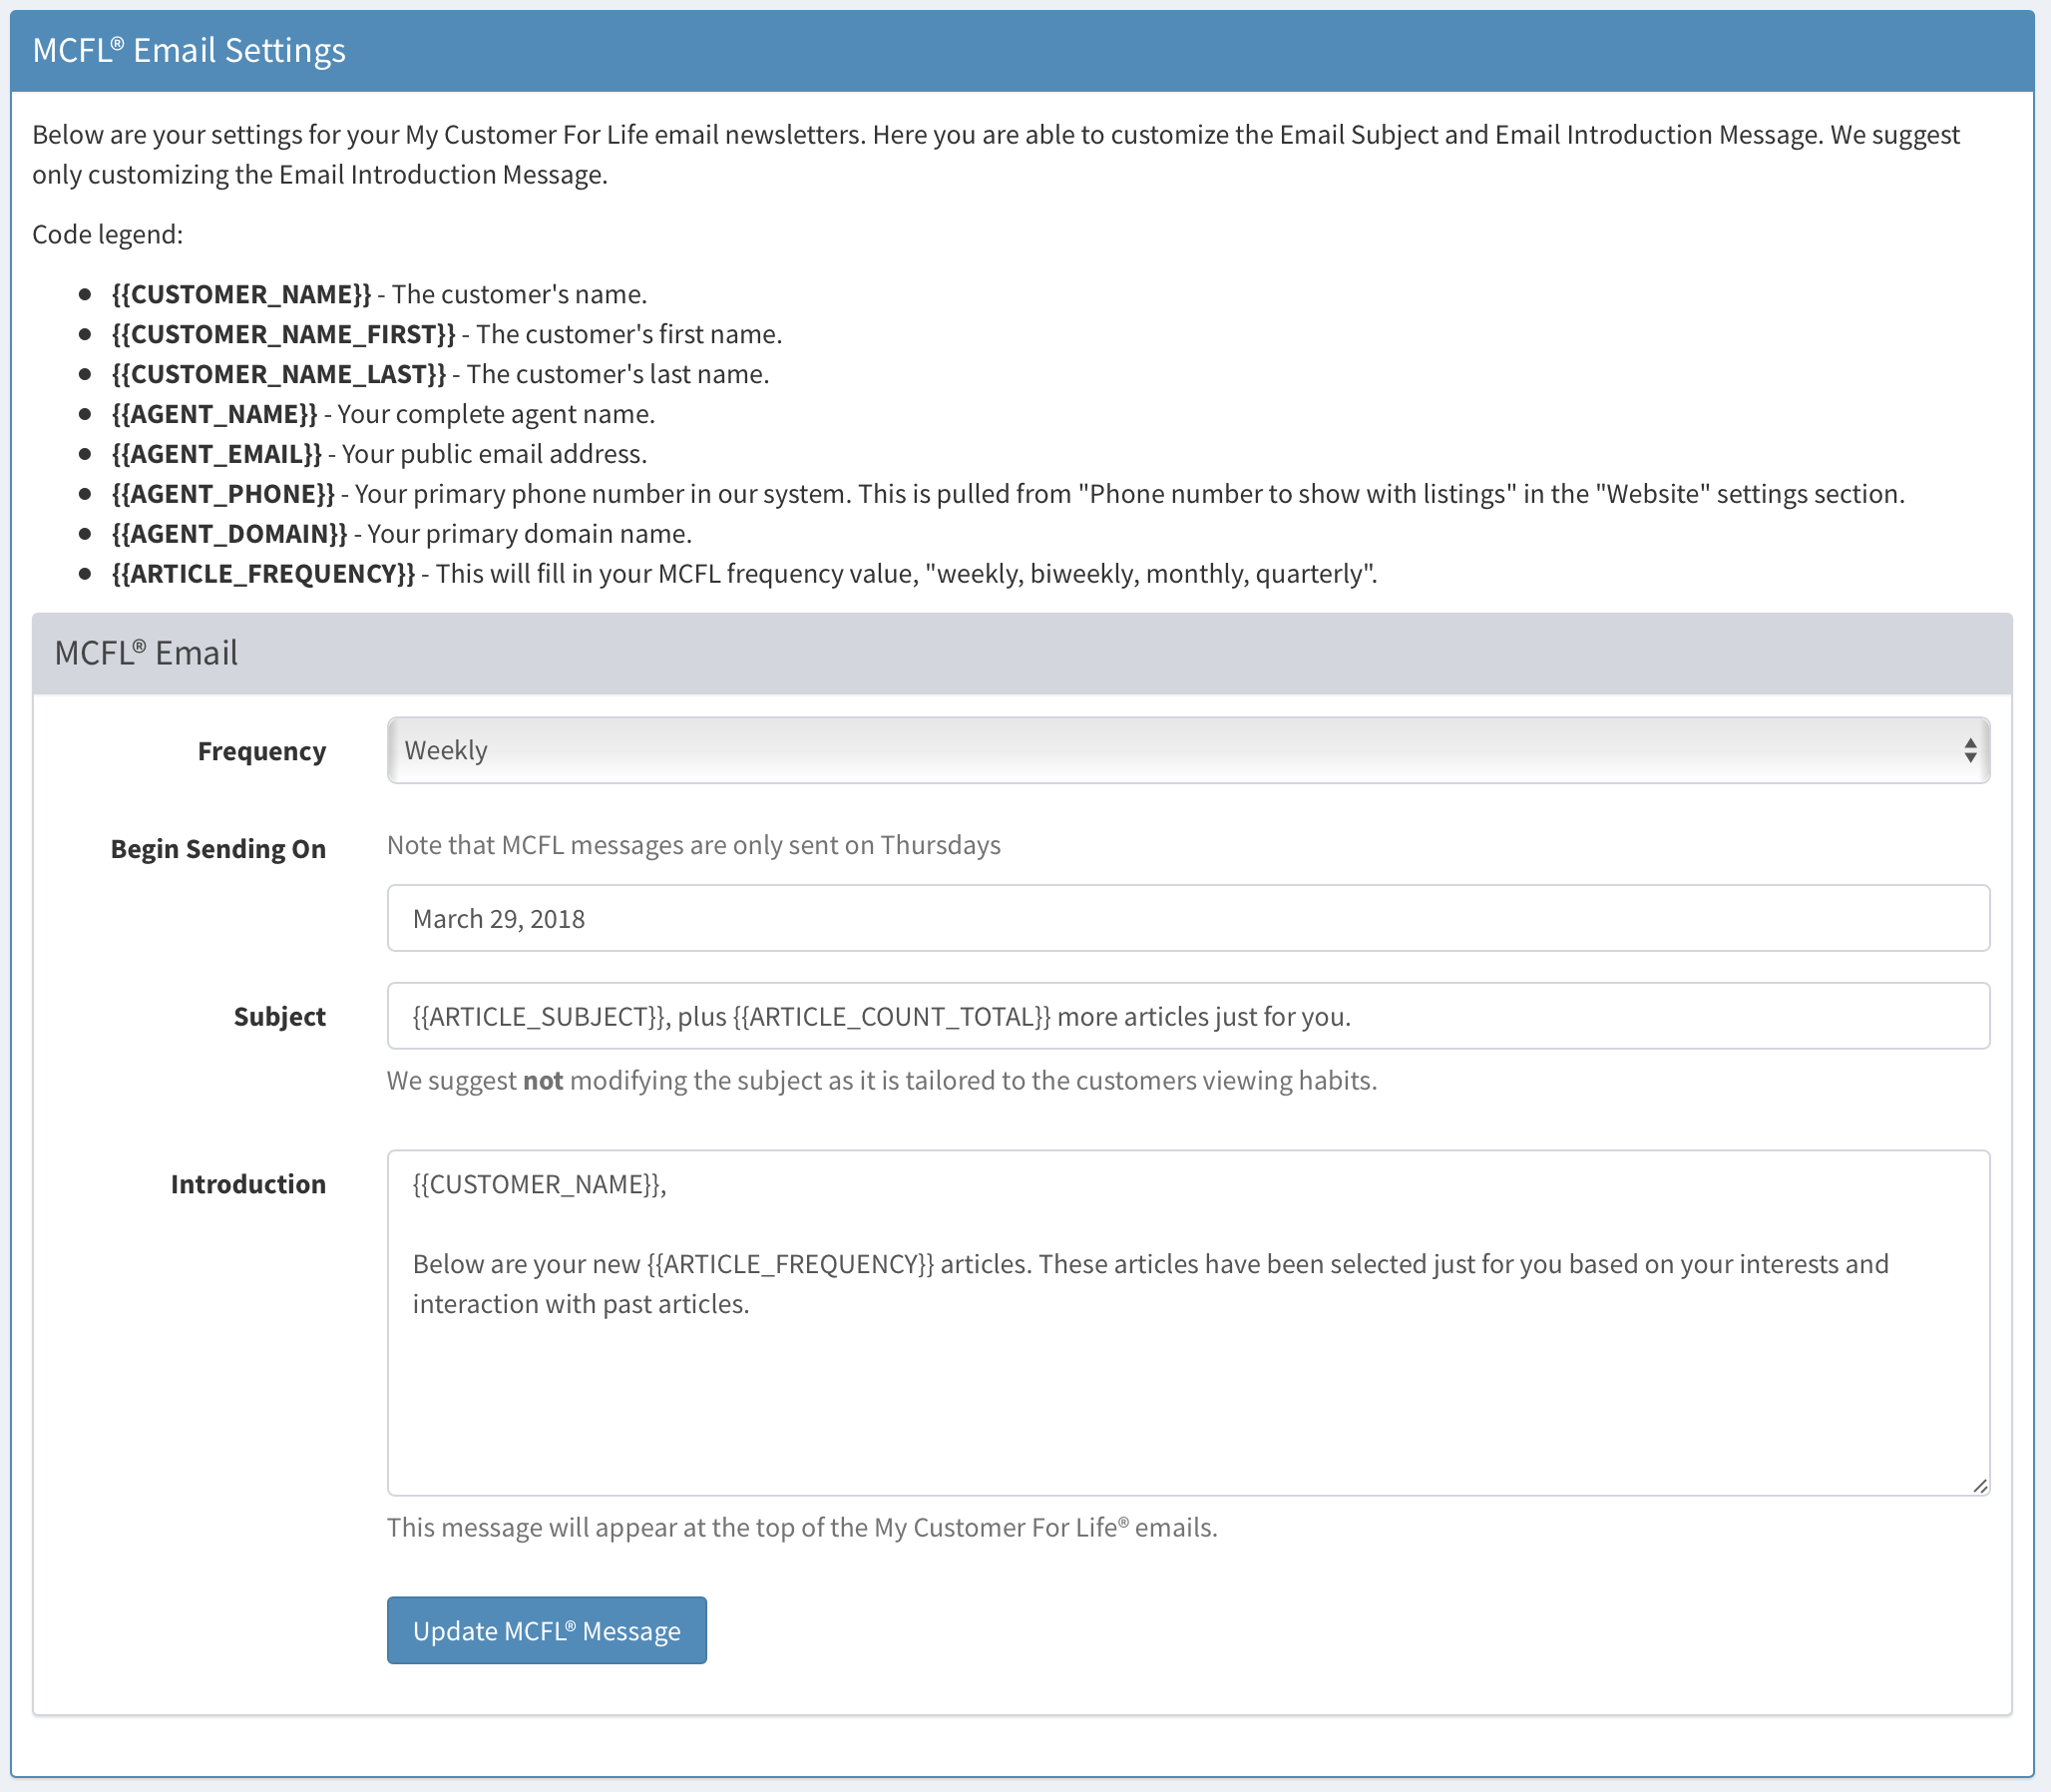Click the {{CUSTOMER_NAME}} legend code

pyautogui.click(x=241, y=294)
